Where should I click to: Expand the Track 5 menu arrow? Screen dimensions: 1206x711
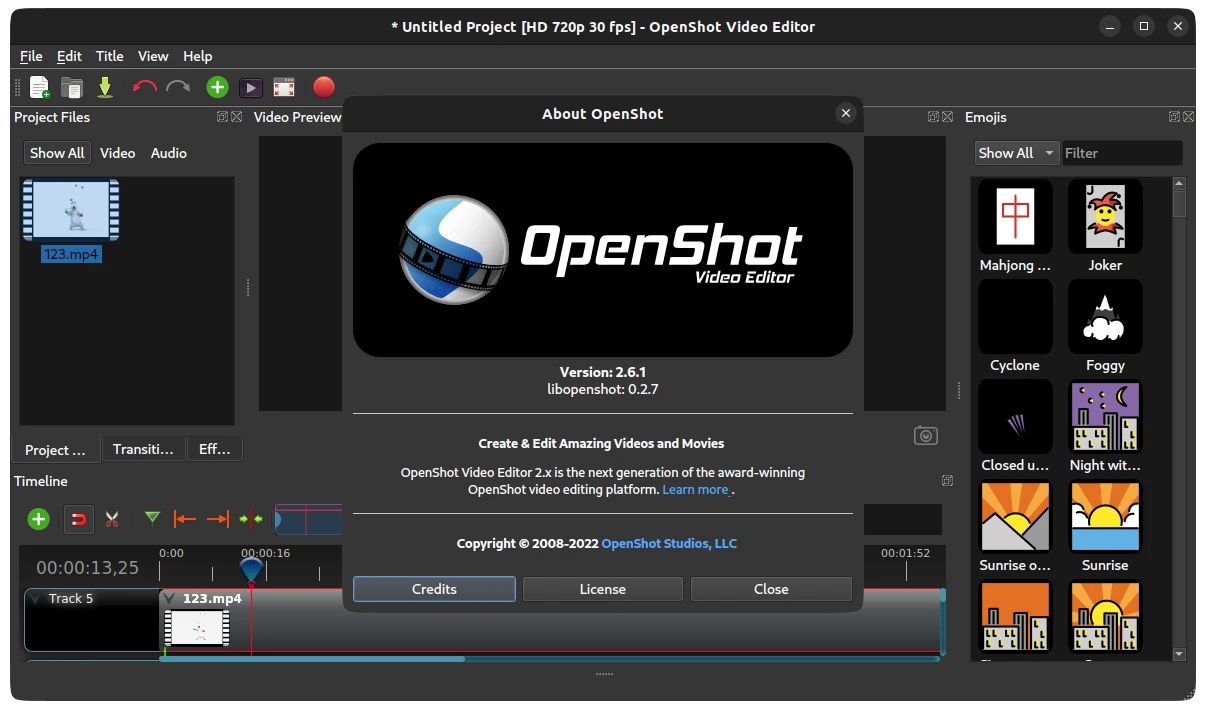coord(37,599)
